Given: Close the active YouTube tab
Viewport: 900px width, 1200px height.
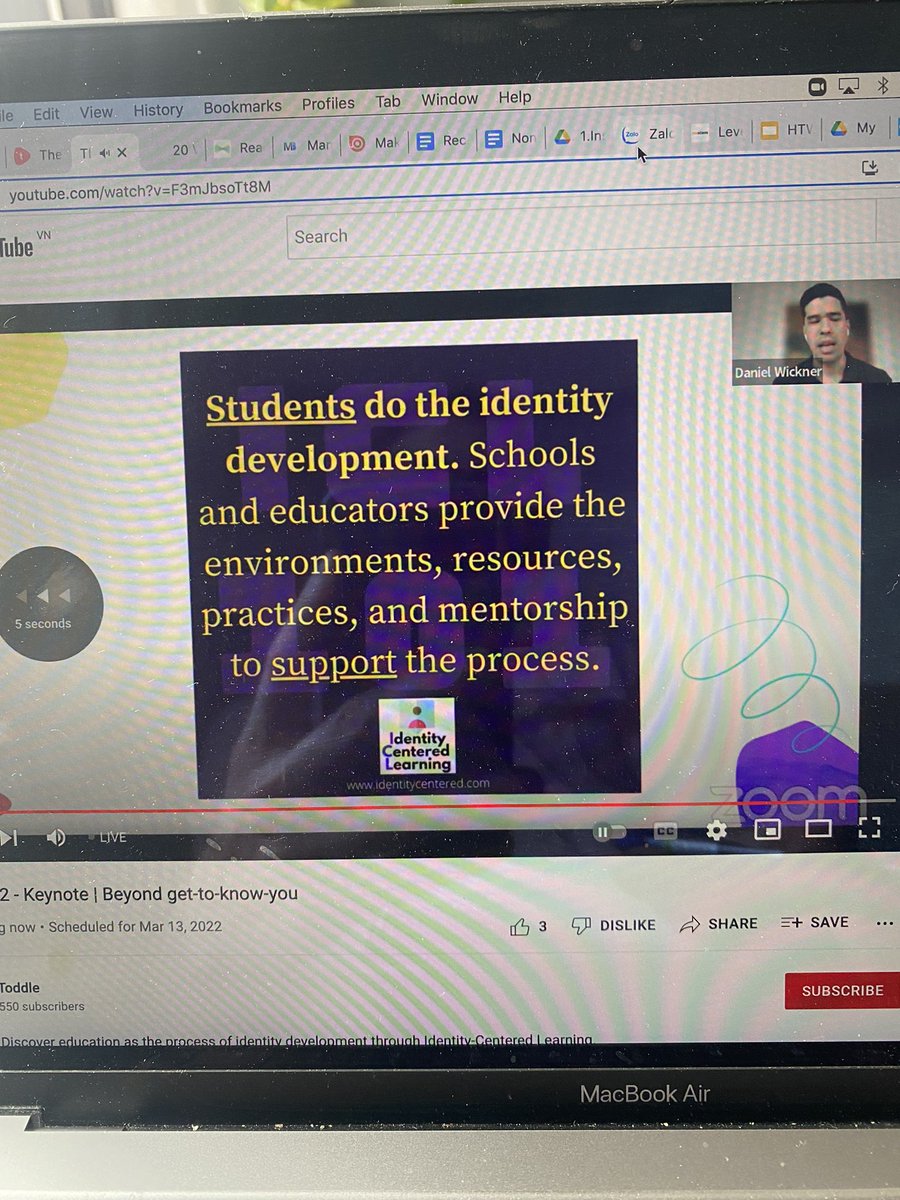Looking at the screenshot, I should click(122, 152).
